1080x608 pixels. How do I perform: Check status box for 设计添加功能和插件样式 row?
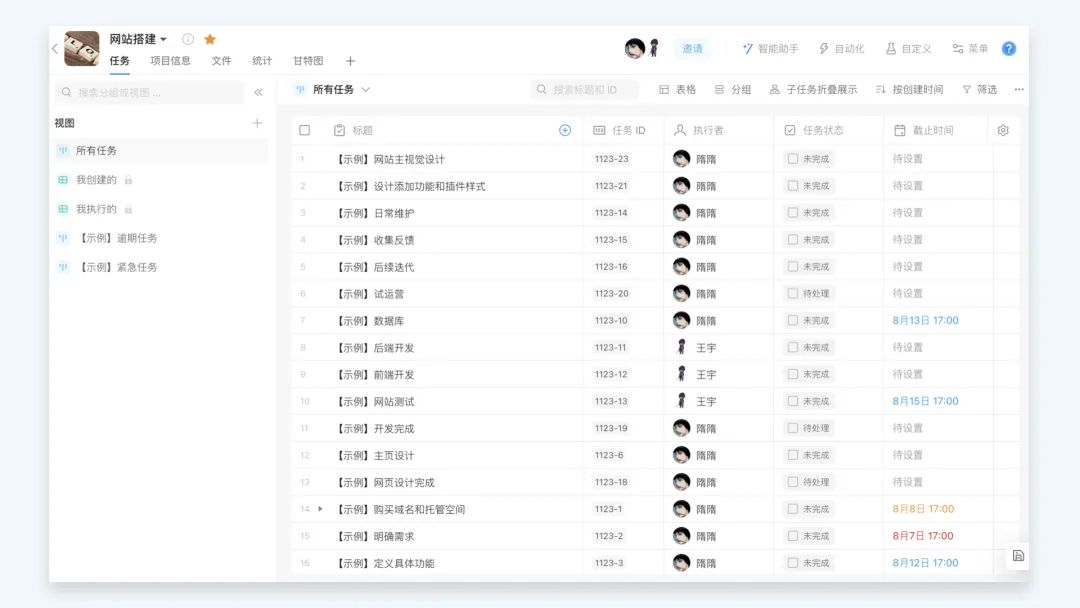pos(793,186)
